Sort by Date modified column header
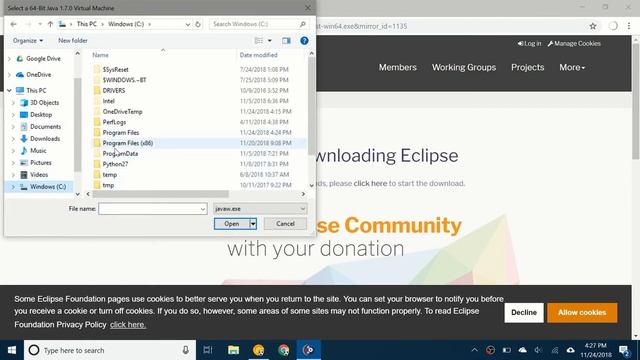Viewport: 640px width, 360px height. (x=258, y=55)
